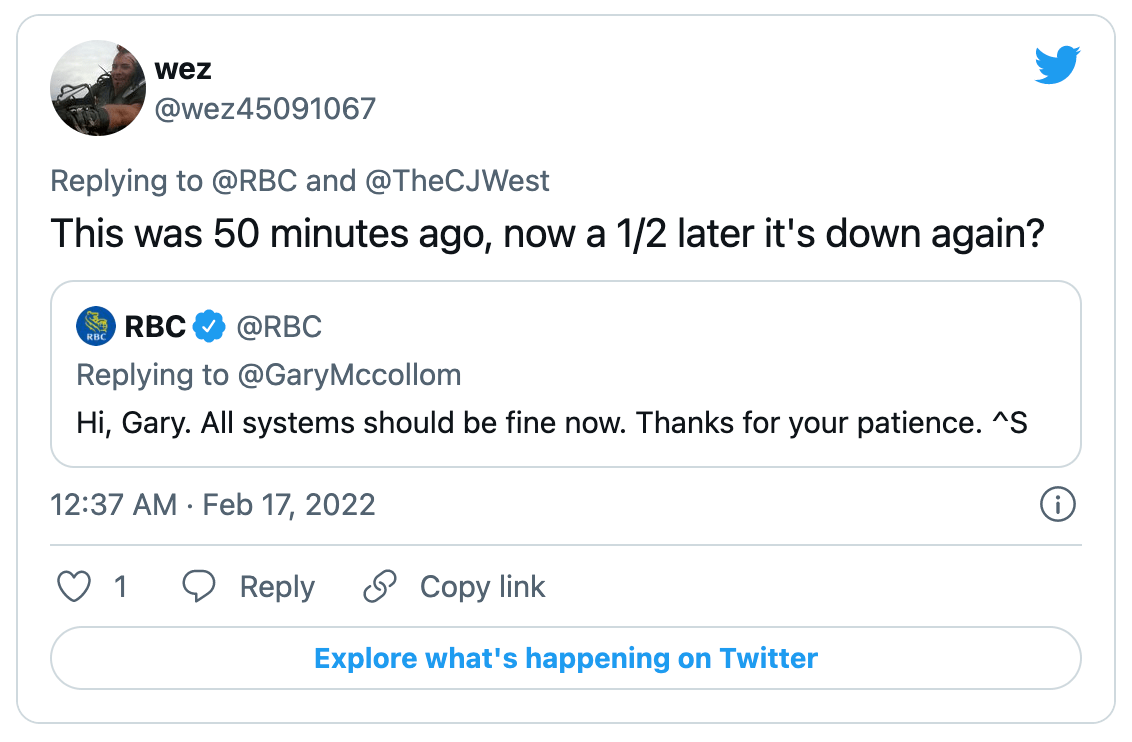The width and height of the screenshot is (1132, 742).
Task: Like the tweet with the heart icon
Action: tap(74, 587)
